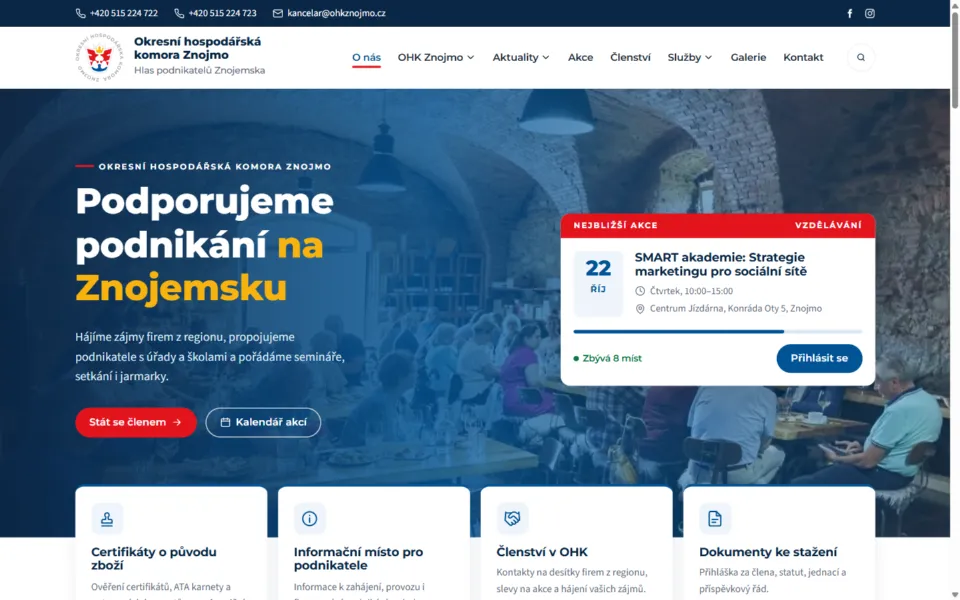Click the info icon on Informační místo card
The image size is (960, 600).
pyautogui.click(x=309, y=519)
